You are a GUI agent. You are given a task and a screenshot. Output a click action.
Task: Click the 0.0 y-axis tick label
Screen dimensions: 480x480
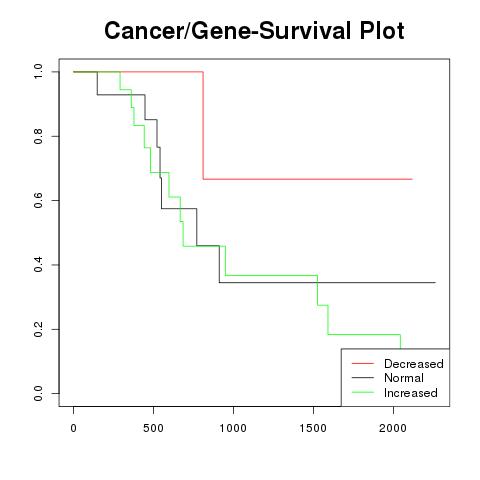[x=38, y=393]
